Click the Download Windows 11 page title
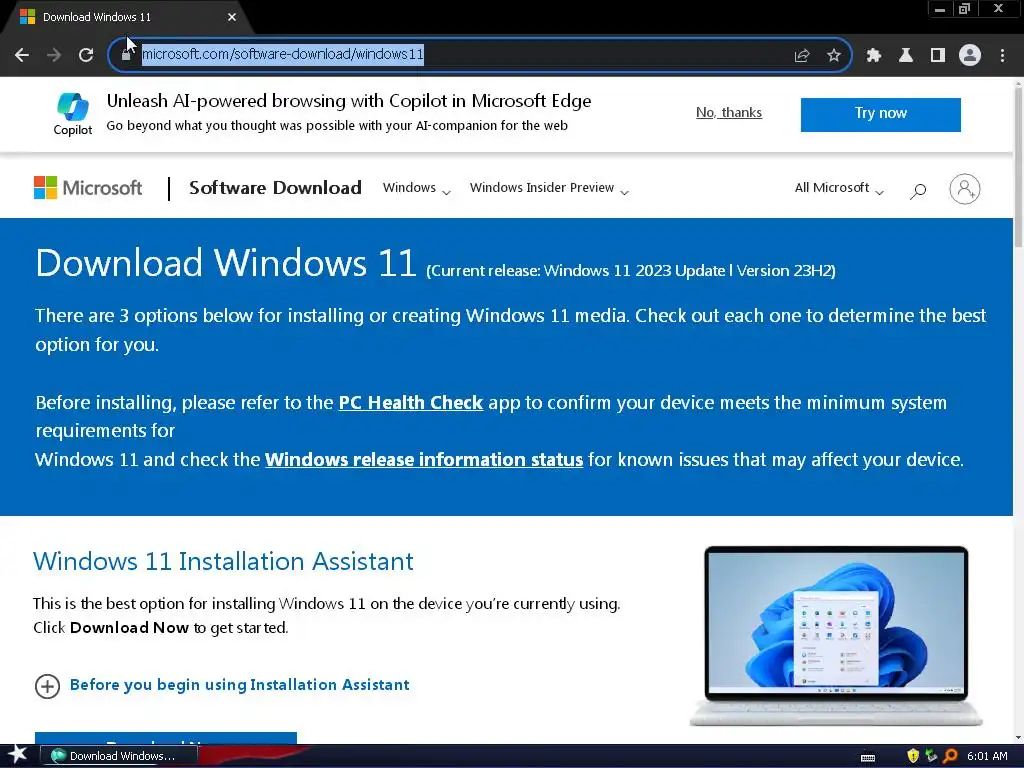The image size is (1024, 768). click(226, 263)
